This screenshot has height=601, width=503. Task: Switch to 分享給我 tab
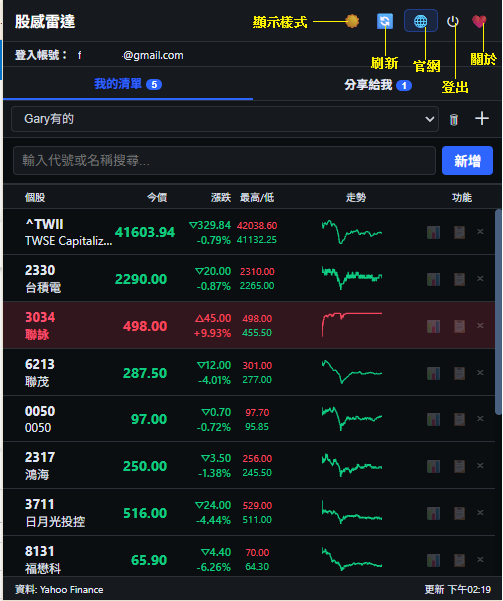[378, 85]
